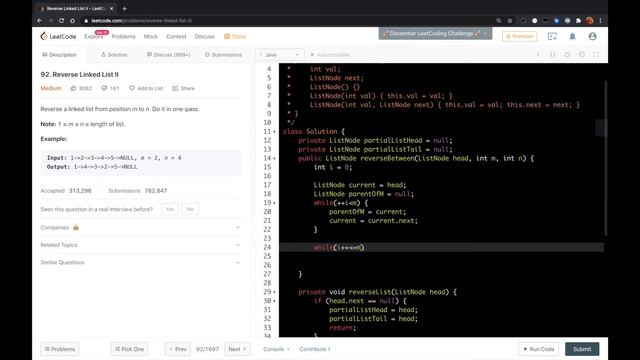Add problem to list heart icon

[132, 88]
